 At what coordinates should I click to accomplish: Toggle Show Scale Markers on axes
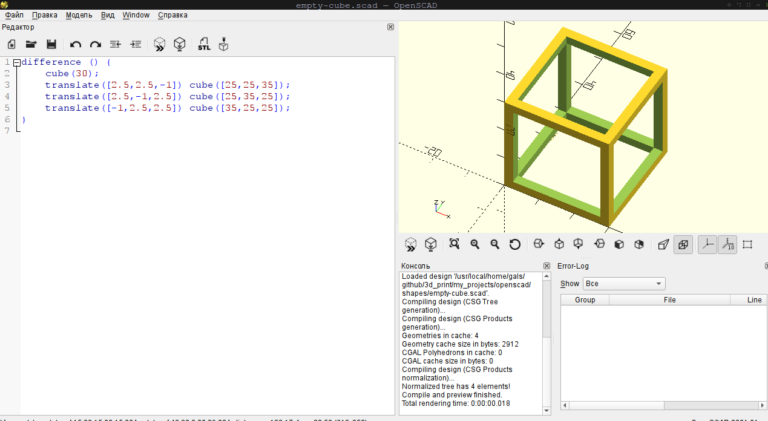click(x=727, y=244)
